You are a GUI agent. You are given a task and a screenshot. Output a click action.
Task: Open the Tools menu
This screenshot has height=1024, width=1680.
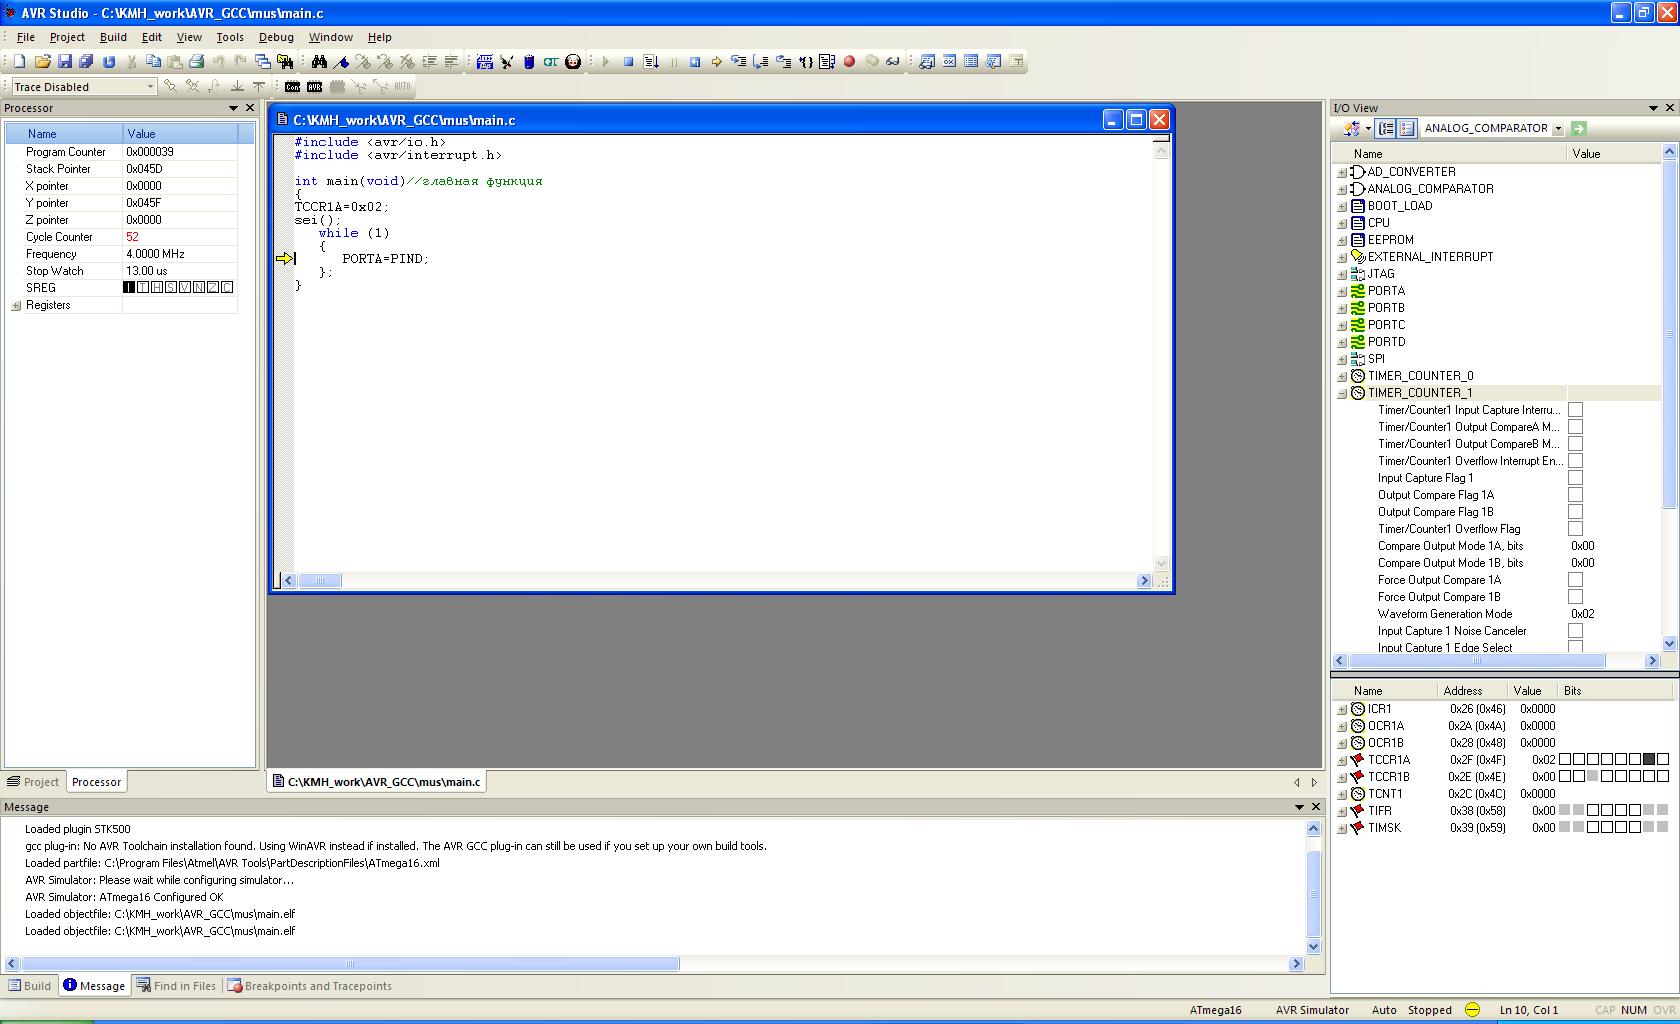230,37
